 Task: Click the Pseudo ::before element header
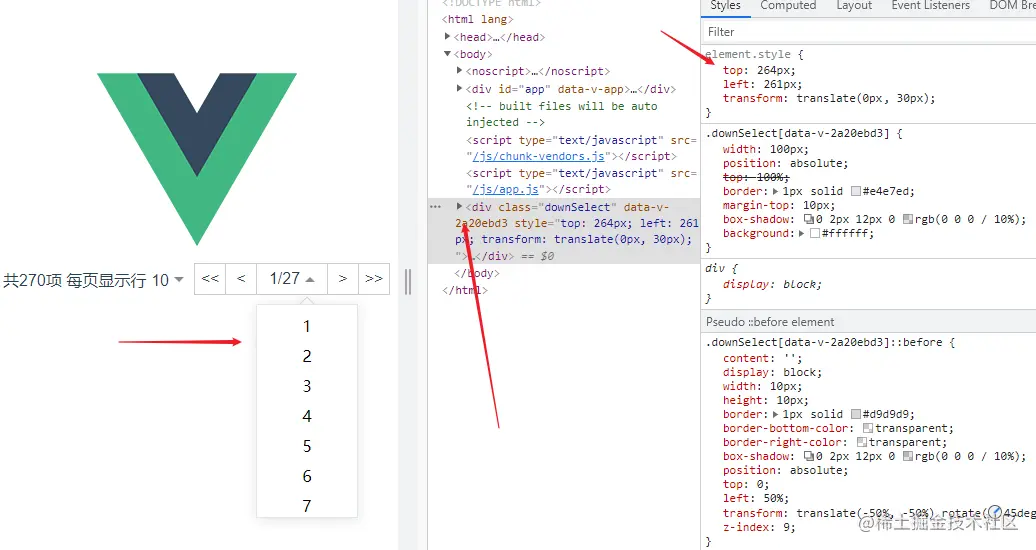tap(868, 322)
